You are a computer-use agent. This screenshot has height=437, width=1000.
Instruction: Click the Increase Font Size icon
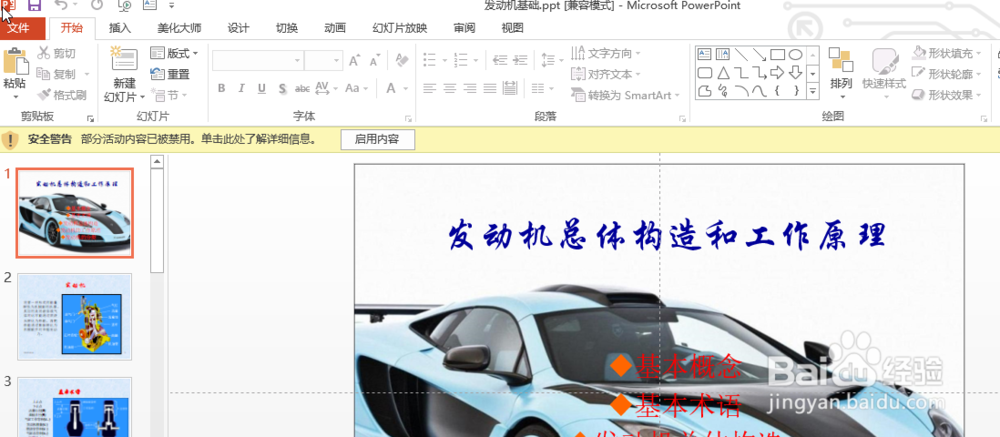click(x=355, y=61)
